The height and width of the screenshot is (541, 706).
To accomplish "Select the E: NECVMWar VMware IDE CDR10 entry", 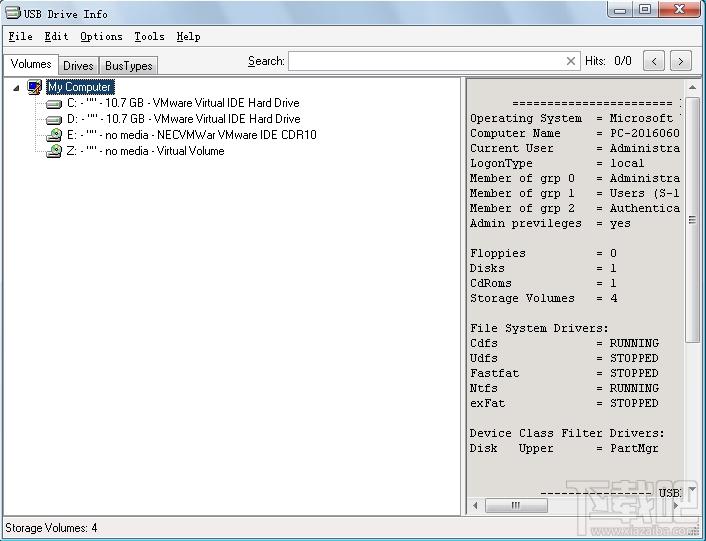I will coord(192,135).
